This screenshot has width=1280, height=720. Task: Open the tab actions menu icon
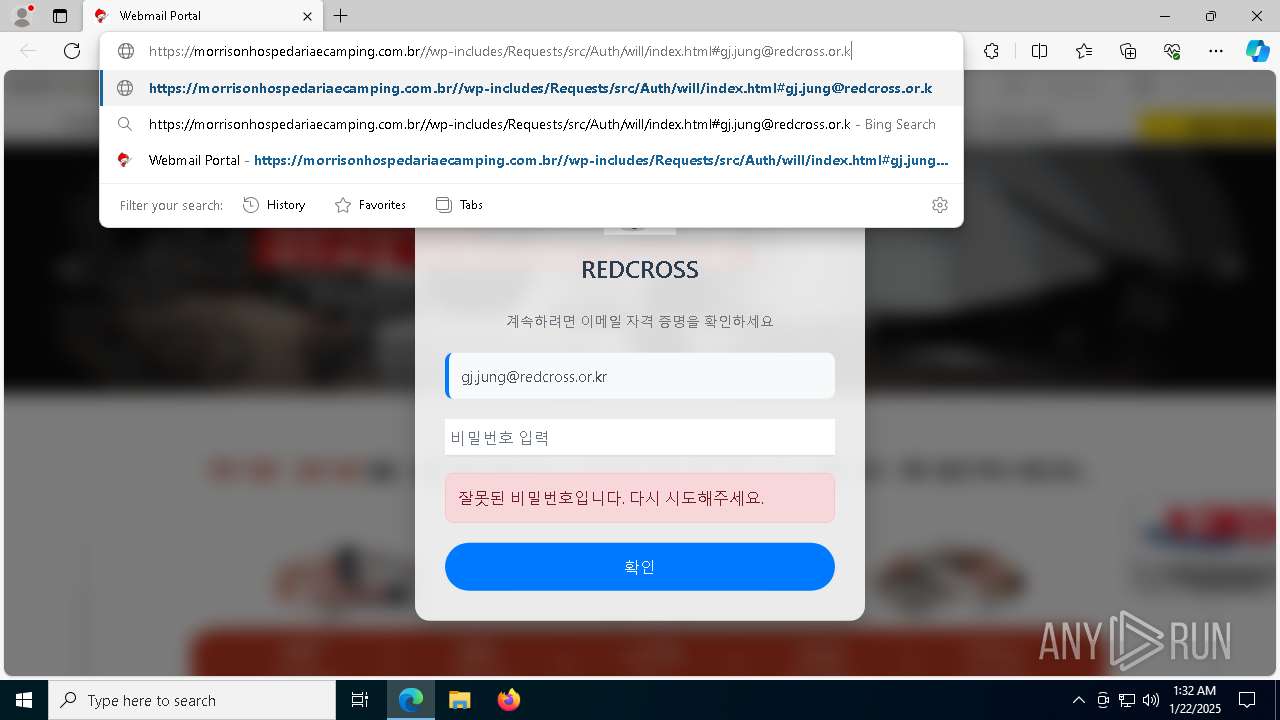tap(60, 16)
